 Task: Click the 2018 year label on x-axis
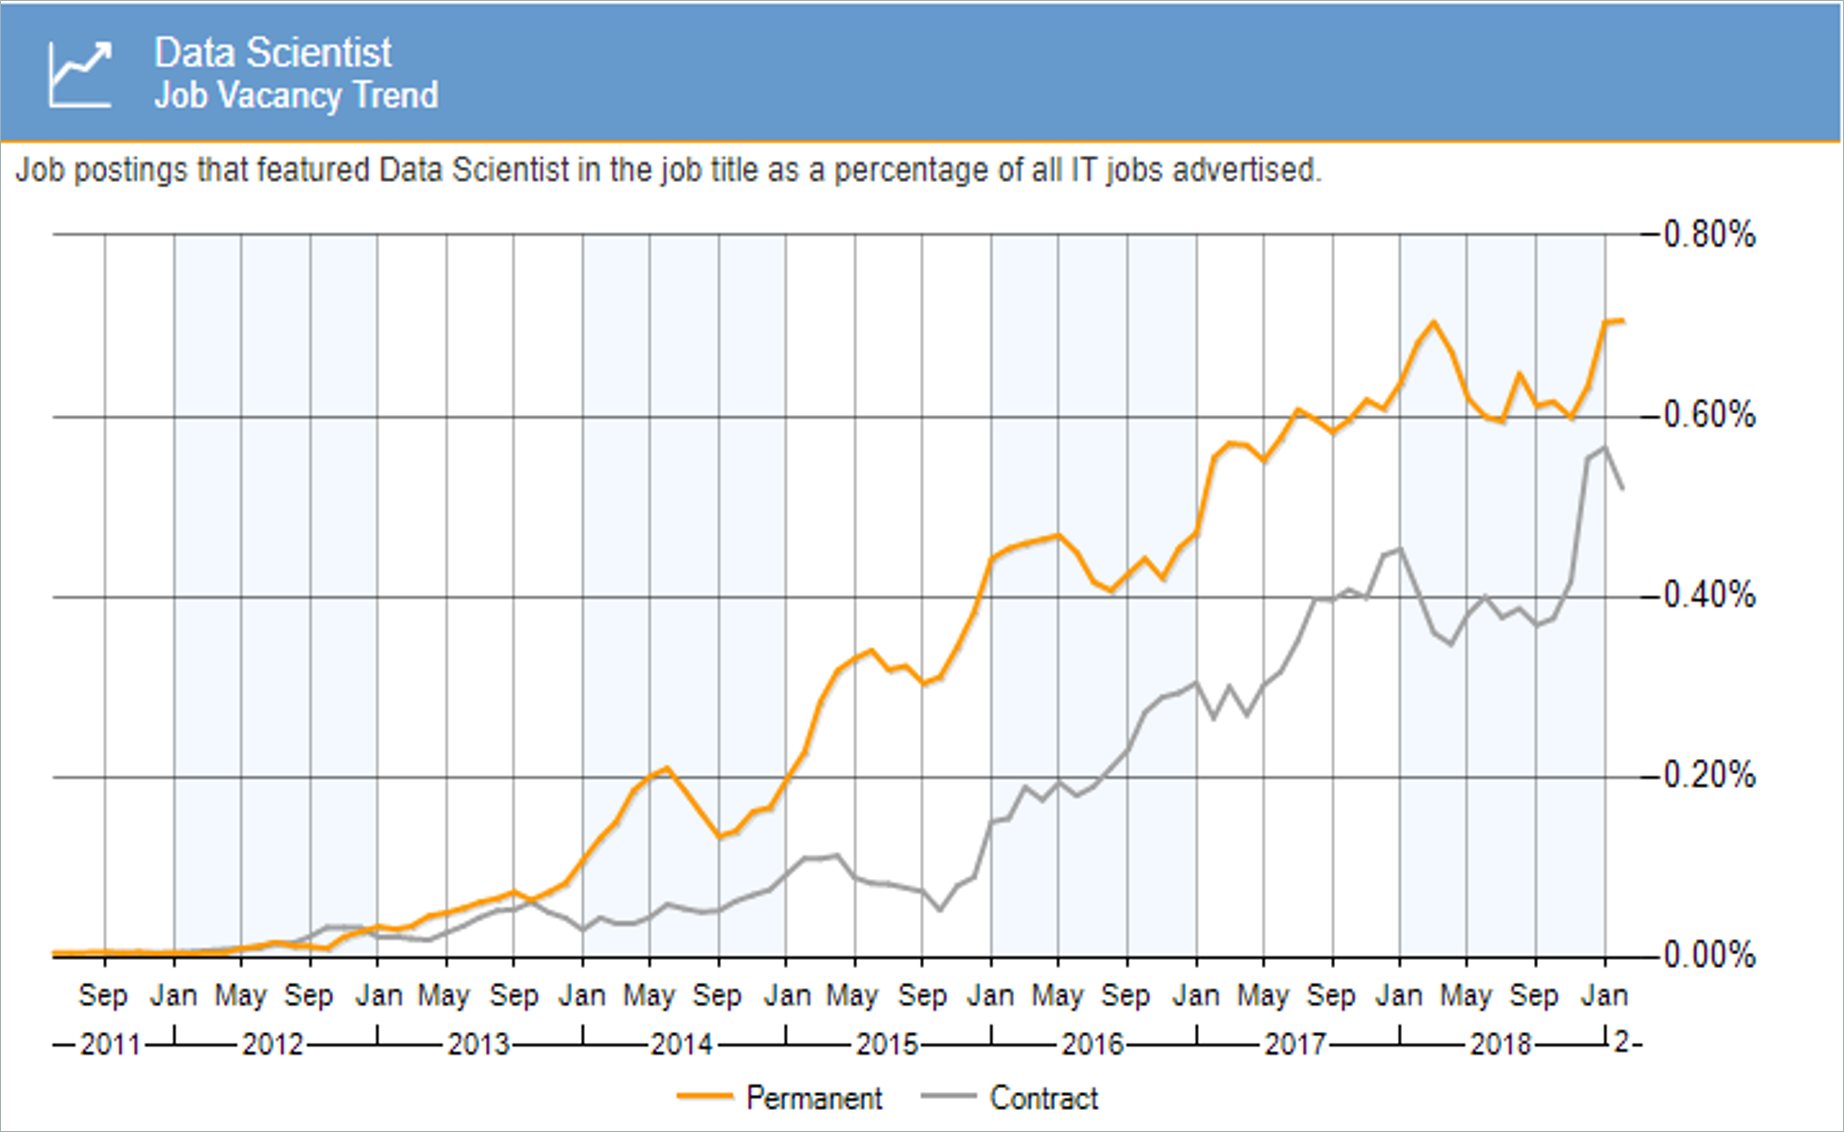(1500, 1045)
